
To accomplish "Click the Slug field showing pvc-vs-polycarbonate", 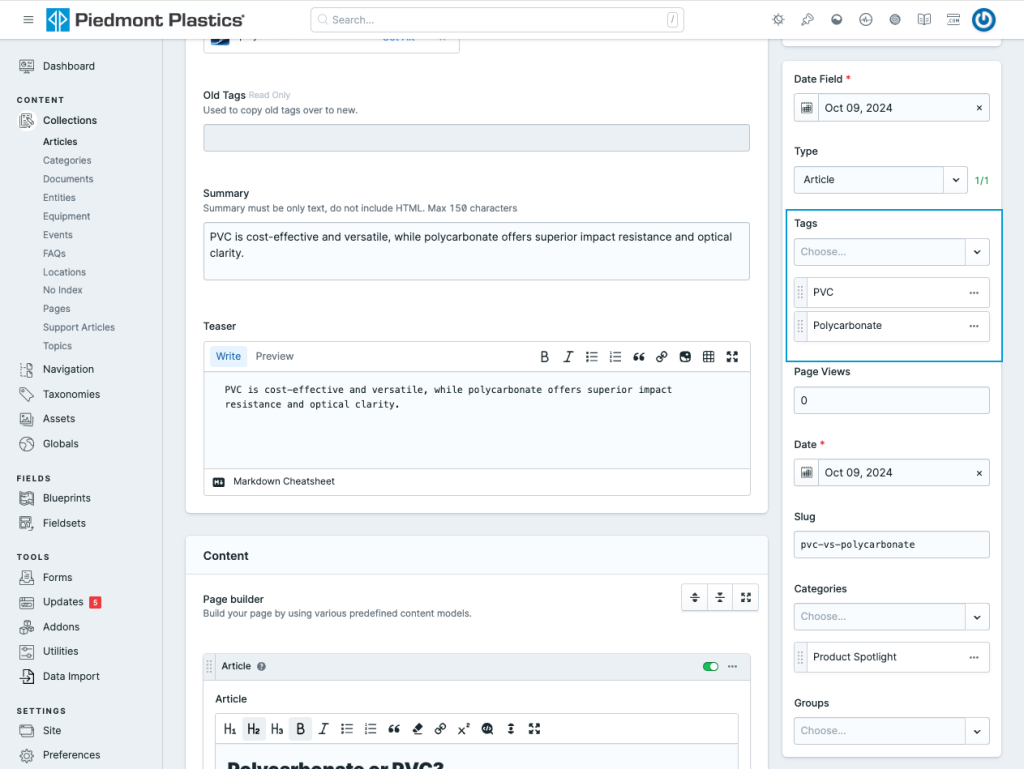I will point(890,544).
